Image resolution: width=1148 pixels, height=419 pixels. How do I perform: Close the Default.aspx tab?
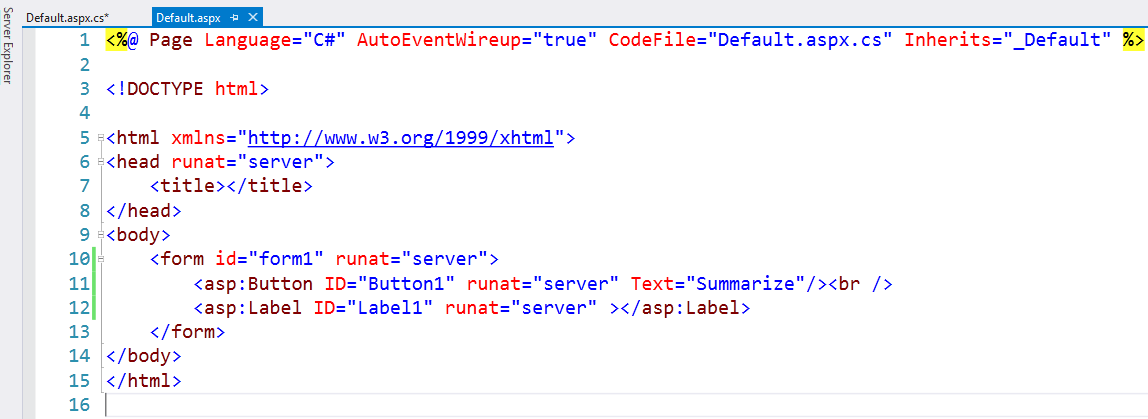click(x=253, y=18)
